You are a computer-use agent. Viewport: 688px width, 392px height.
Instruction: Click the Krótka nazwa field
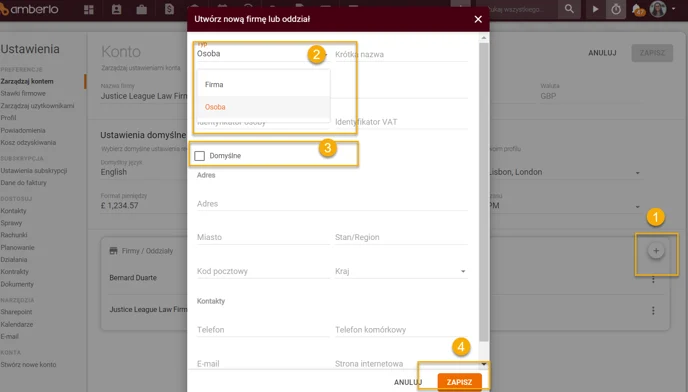click(401, 54)
